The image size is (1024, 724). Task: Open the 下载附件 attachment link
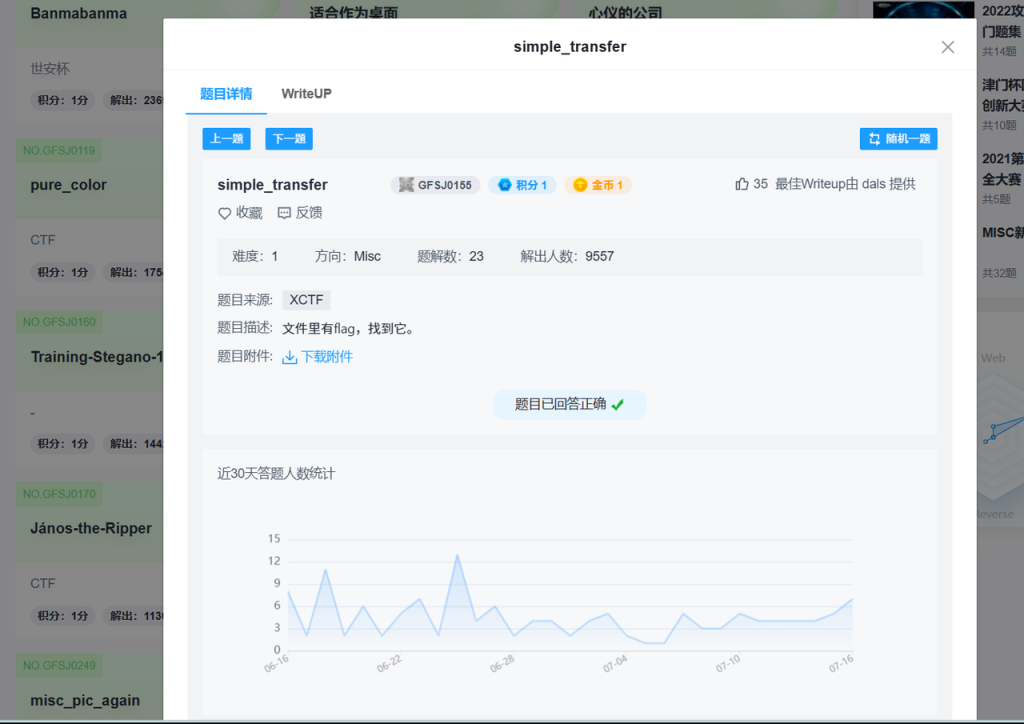(x=327, y=357)
